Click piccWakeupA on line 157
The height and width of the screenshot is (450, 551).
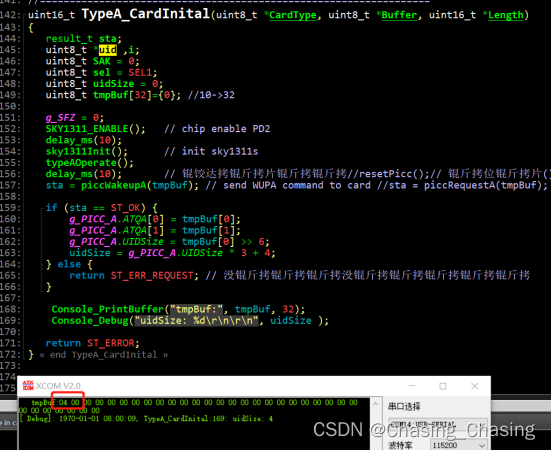pyautogui.click(x=114, y=185)
